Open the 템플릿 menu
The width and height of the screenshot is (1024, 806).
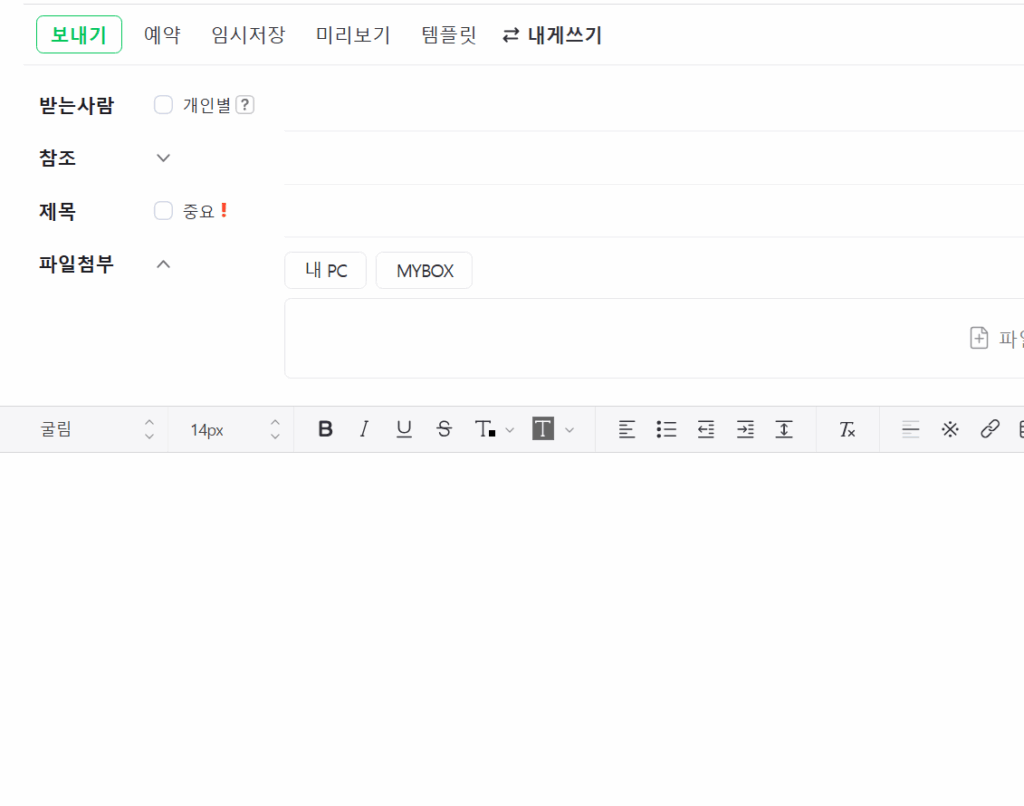449,35
